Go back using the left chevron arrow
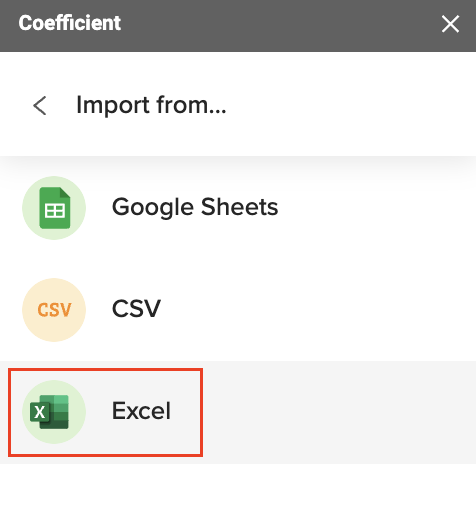 pyautogui.click(x=40, y=106)
